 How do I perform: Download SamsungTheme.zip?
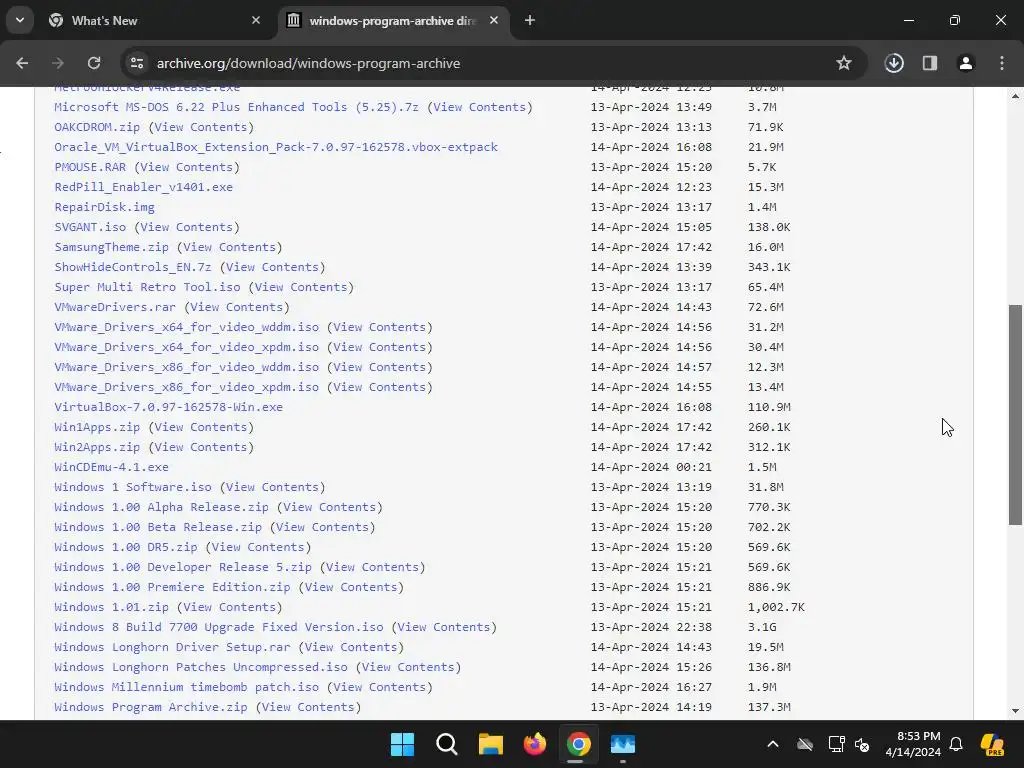112,248
